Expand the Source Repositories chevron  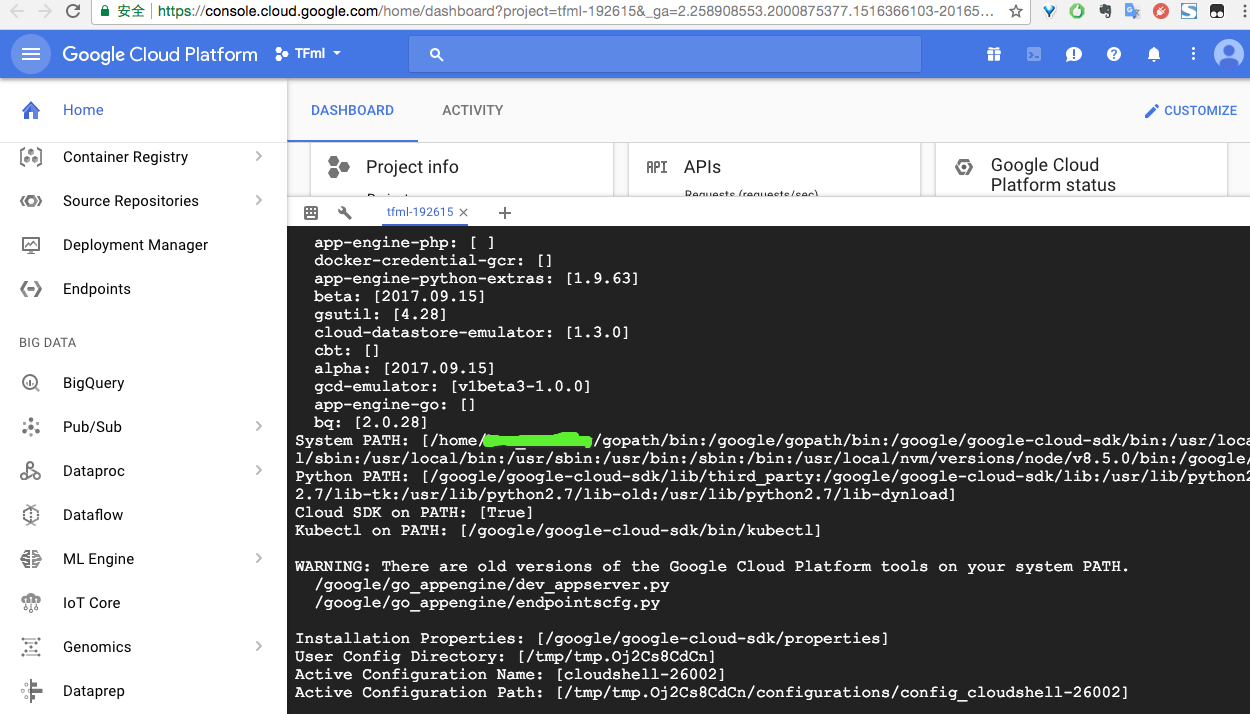[x=258, y=200]
